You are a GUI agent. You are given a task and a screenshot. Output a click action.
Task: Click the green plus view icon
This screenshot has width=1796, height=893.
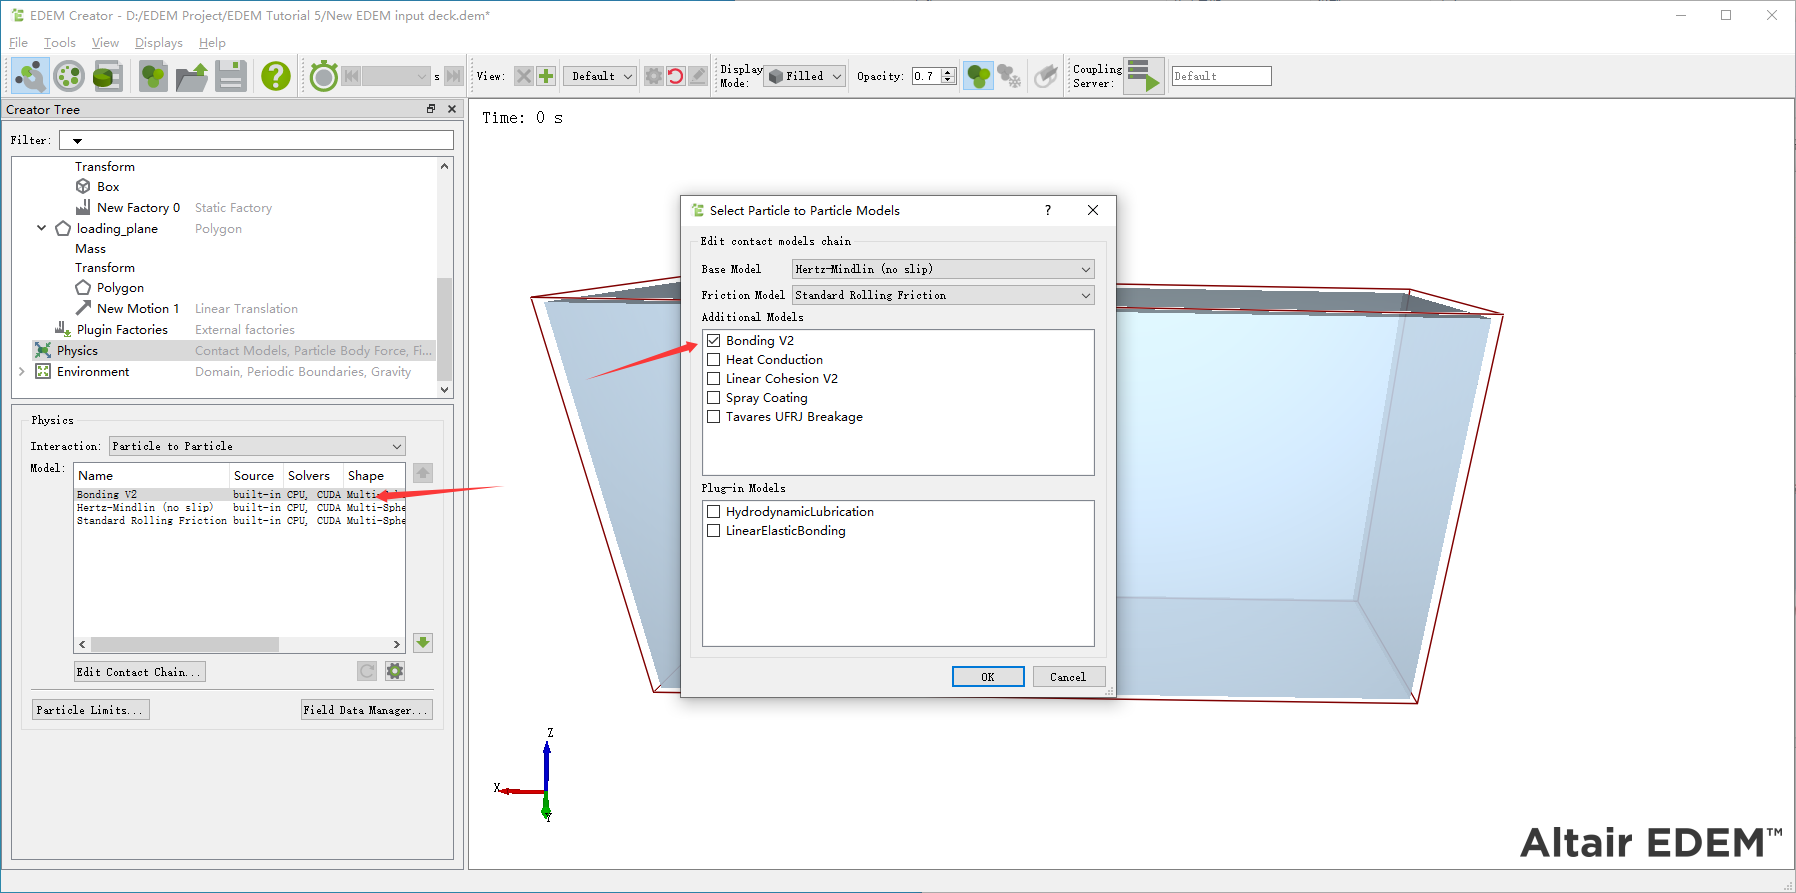pos(546,76)
